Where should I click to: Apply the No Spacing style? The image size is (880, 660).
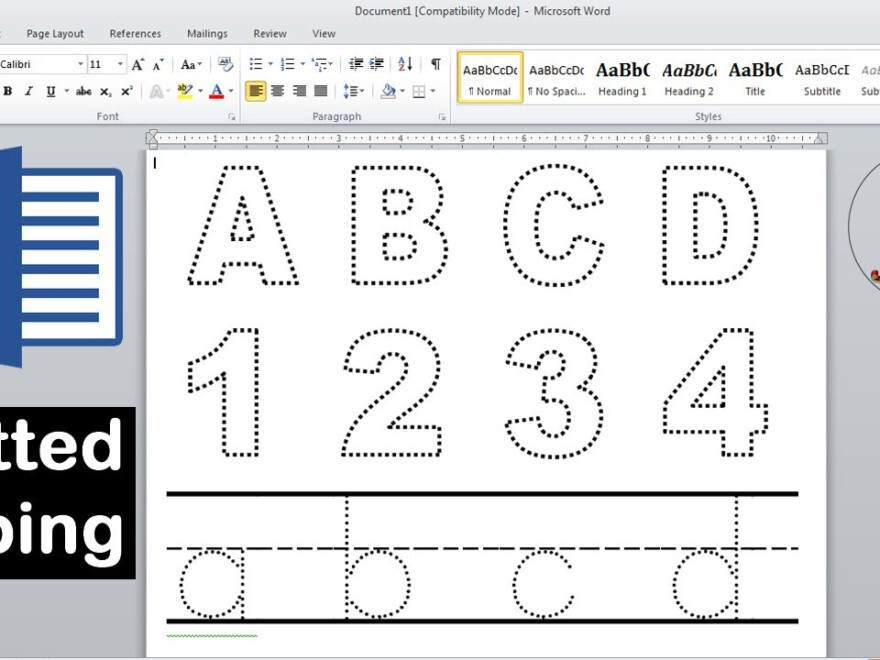(x=556, y=77)
